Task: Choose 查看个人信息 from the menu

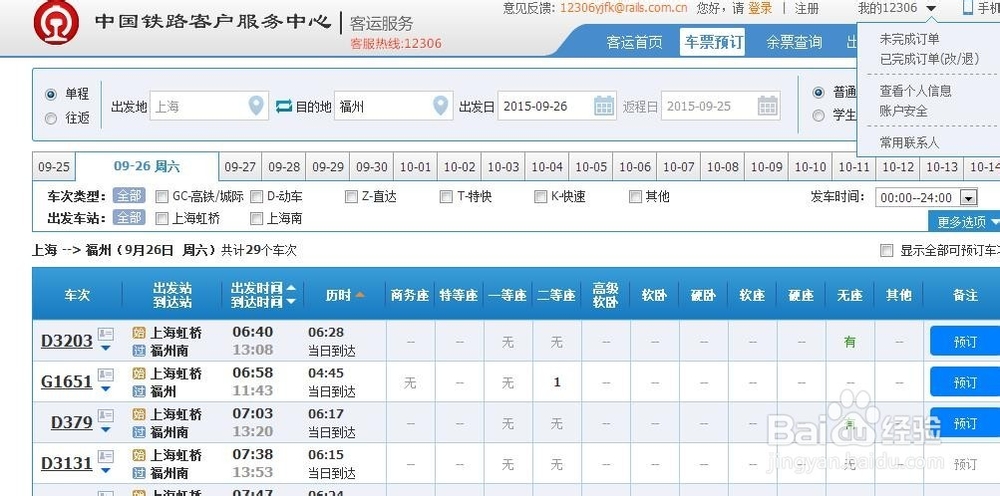Action: pos(915,91)
